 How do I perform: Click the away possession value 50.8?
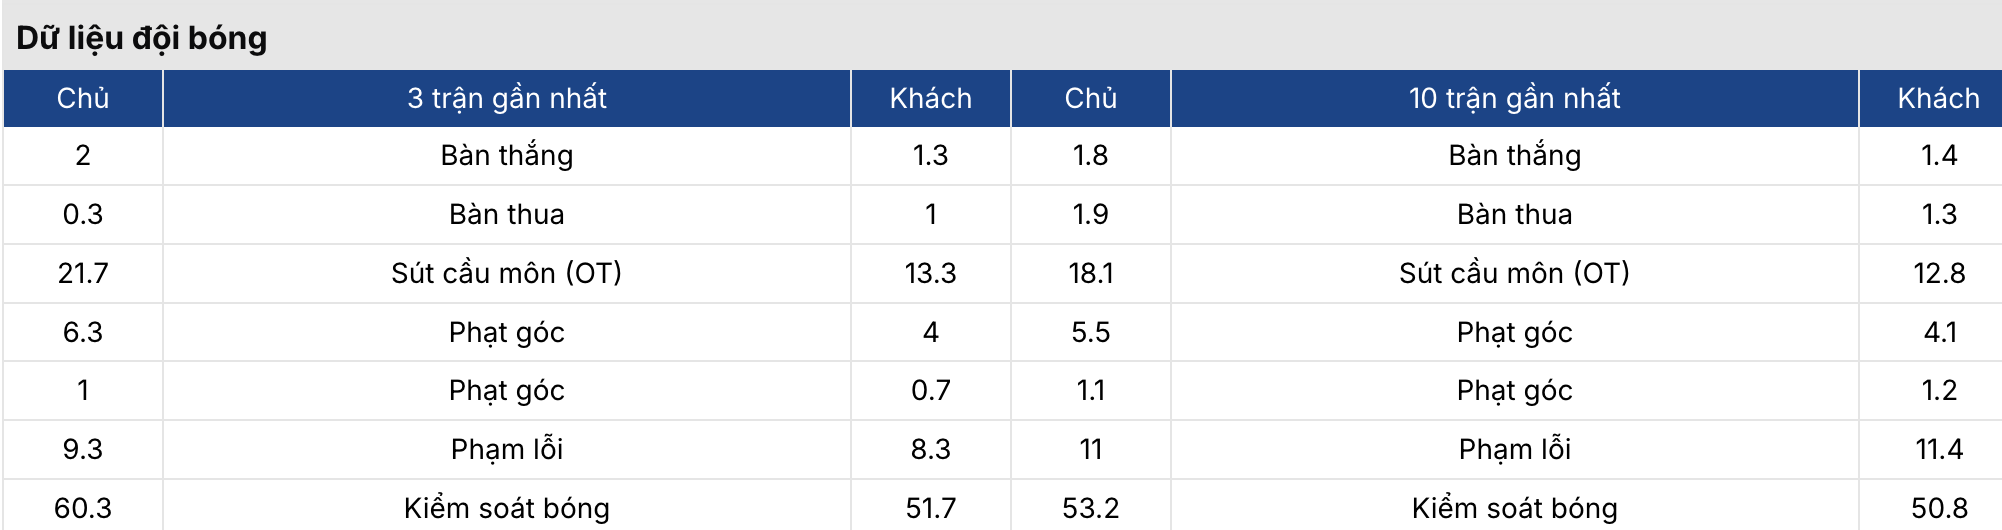[x=1938, y=508]
